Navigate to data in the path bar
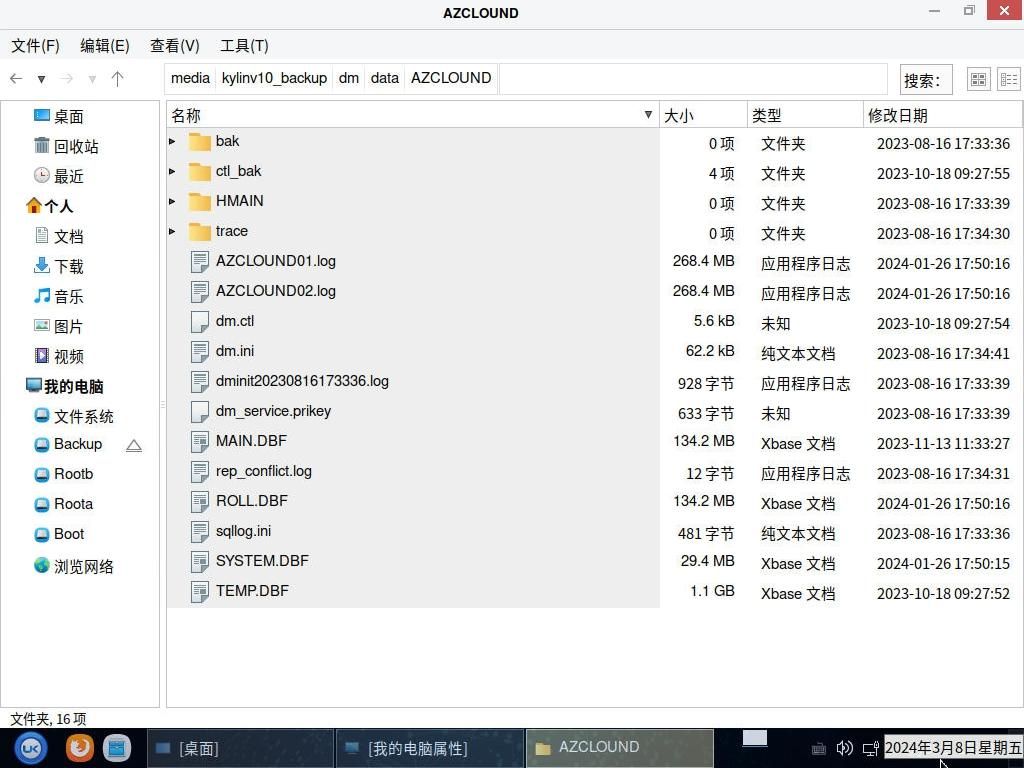 tap(385, 78)
